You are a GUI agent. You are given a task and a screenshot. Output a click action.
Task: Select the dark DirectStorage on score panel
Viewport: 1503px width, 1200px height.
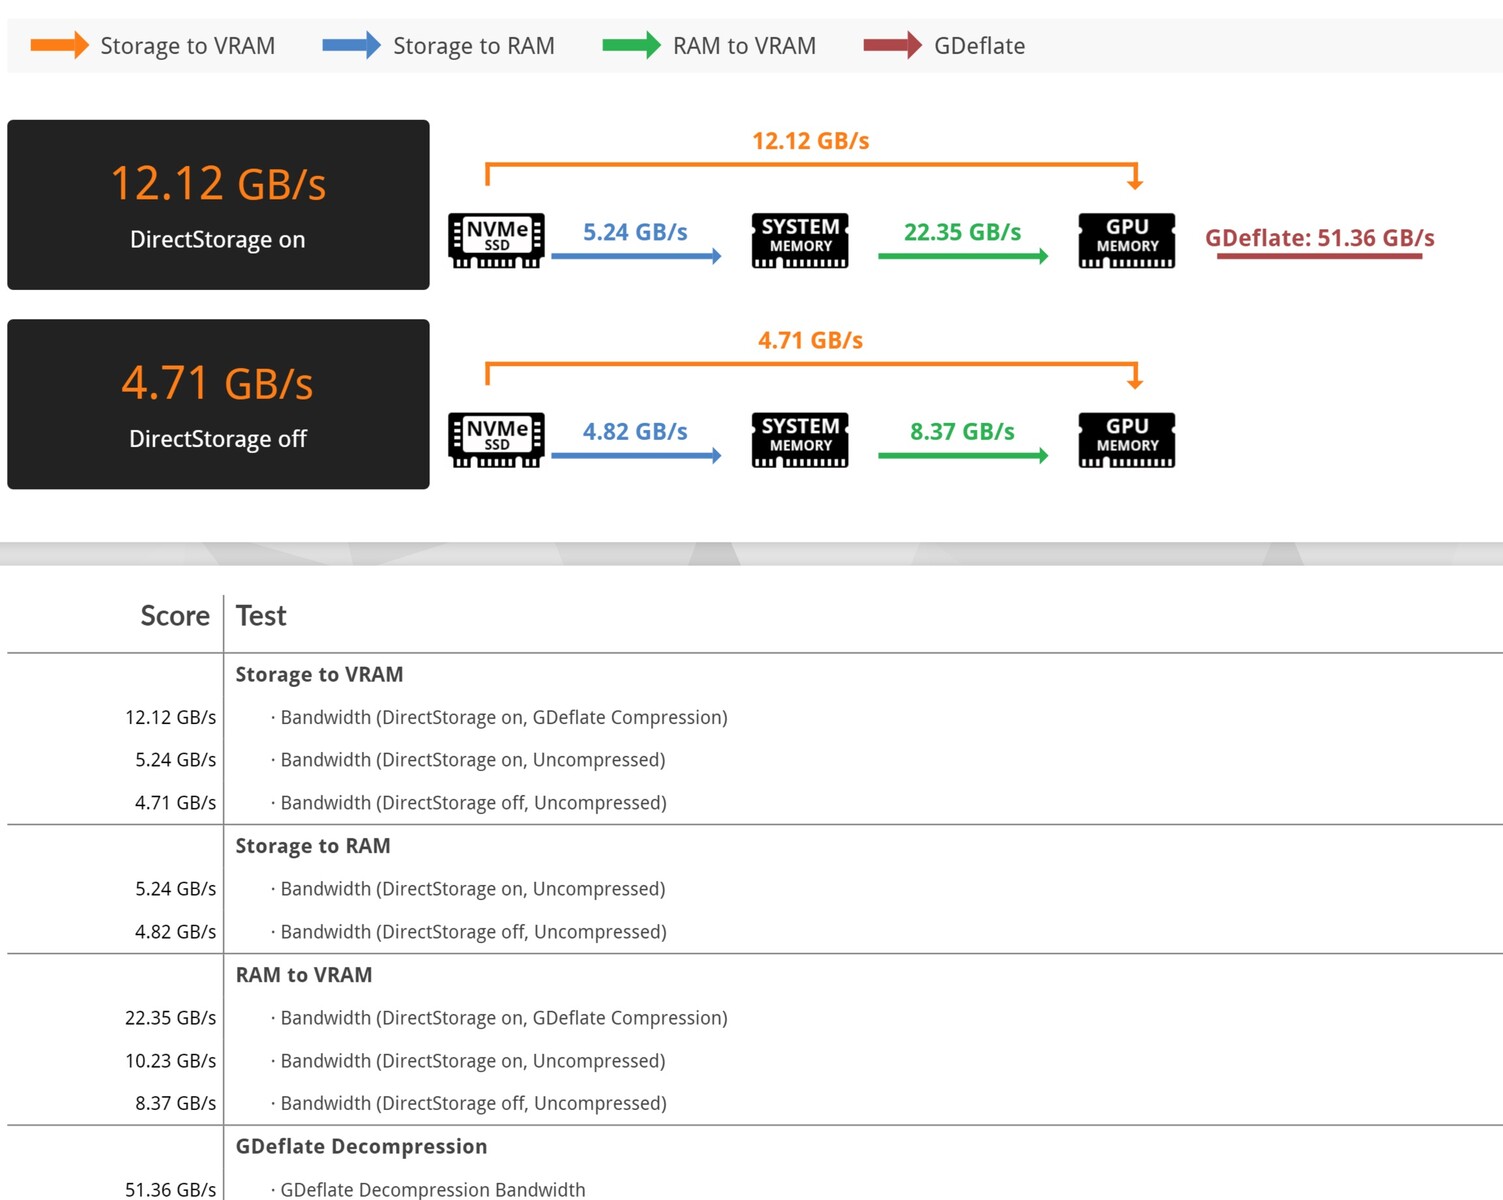218,205
